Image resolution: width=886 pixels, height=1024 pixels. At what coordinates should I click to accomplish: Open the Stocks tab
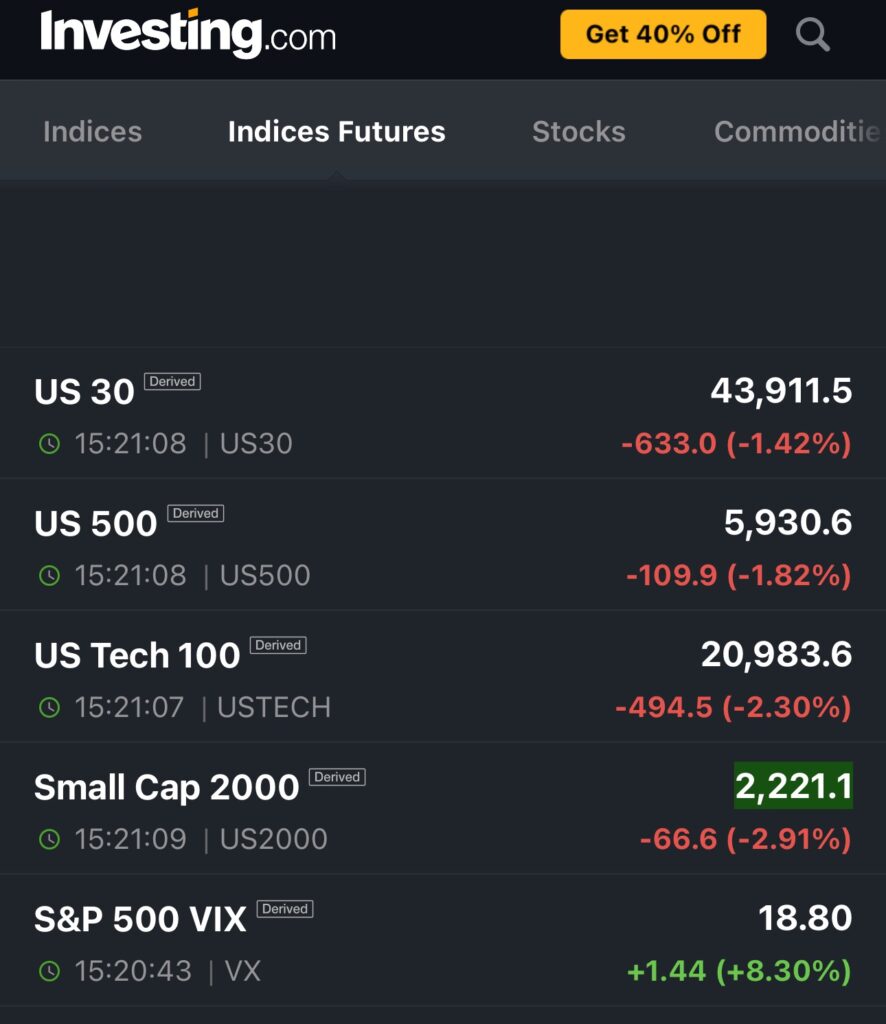coord(578,132)
